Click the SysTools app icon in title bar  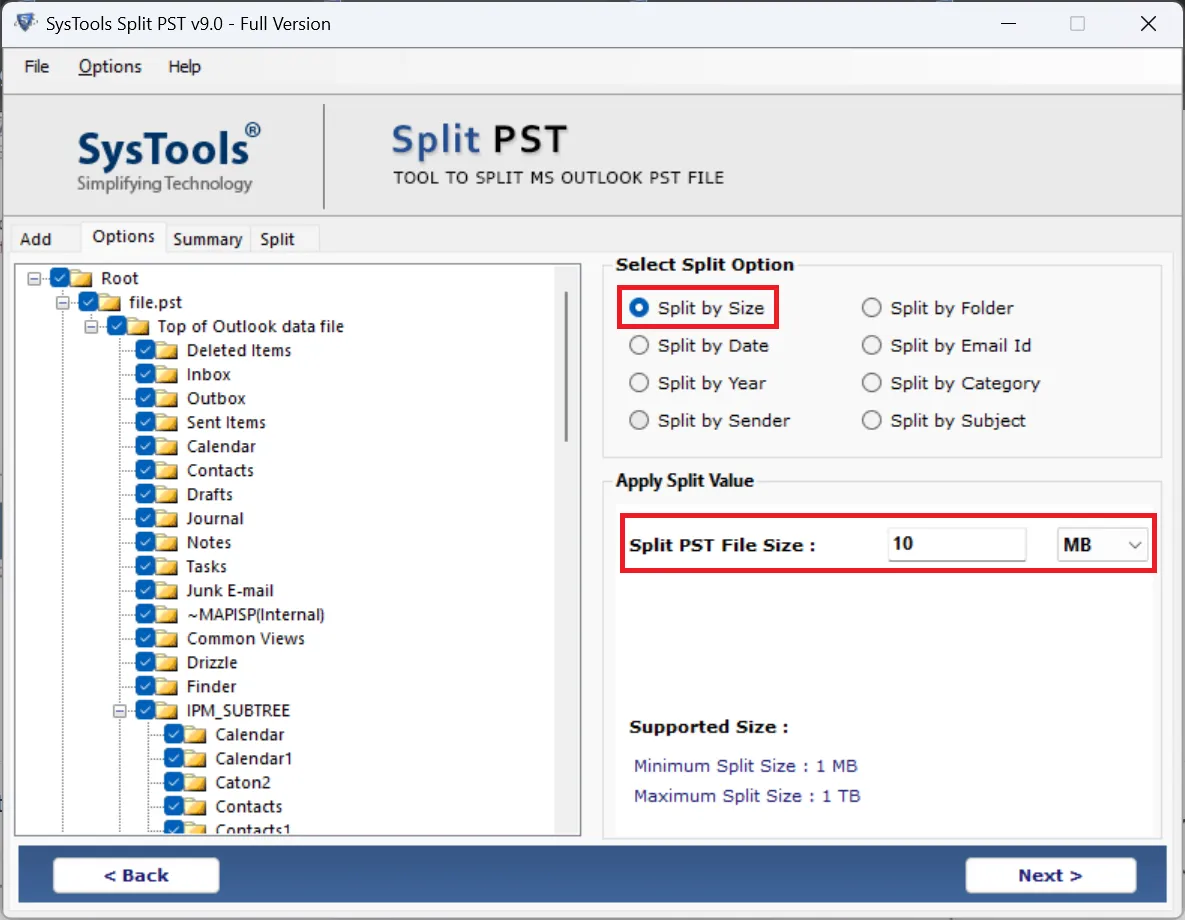(x=26, y=23)
